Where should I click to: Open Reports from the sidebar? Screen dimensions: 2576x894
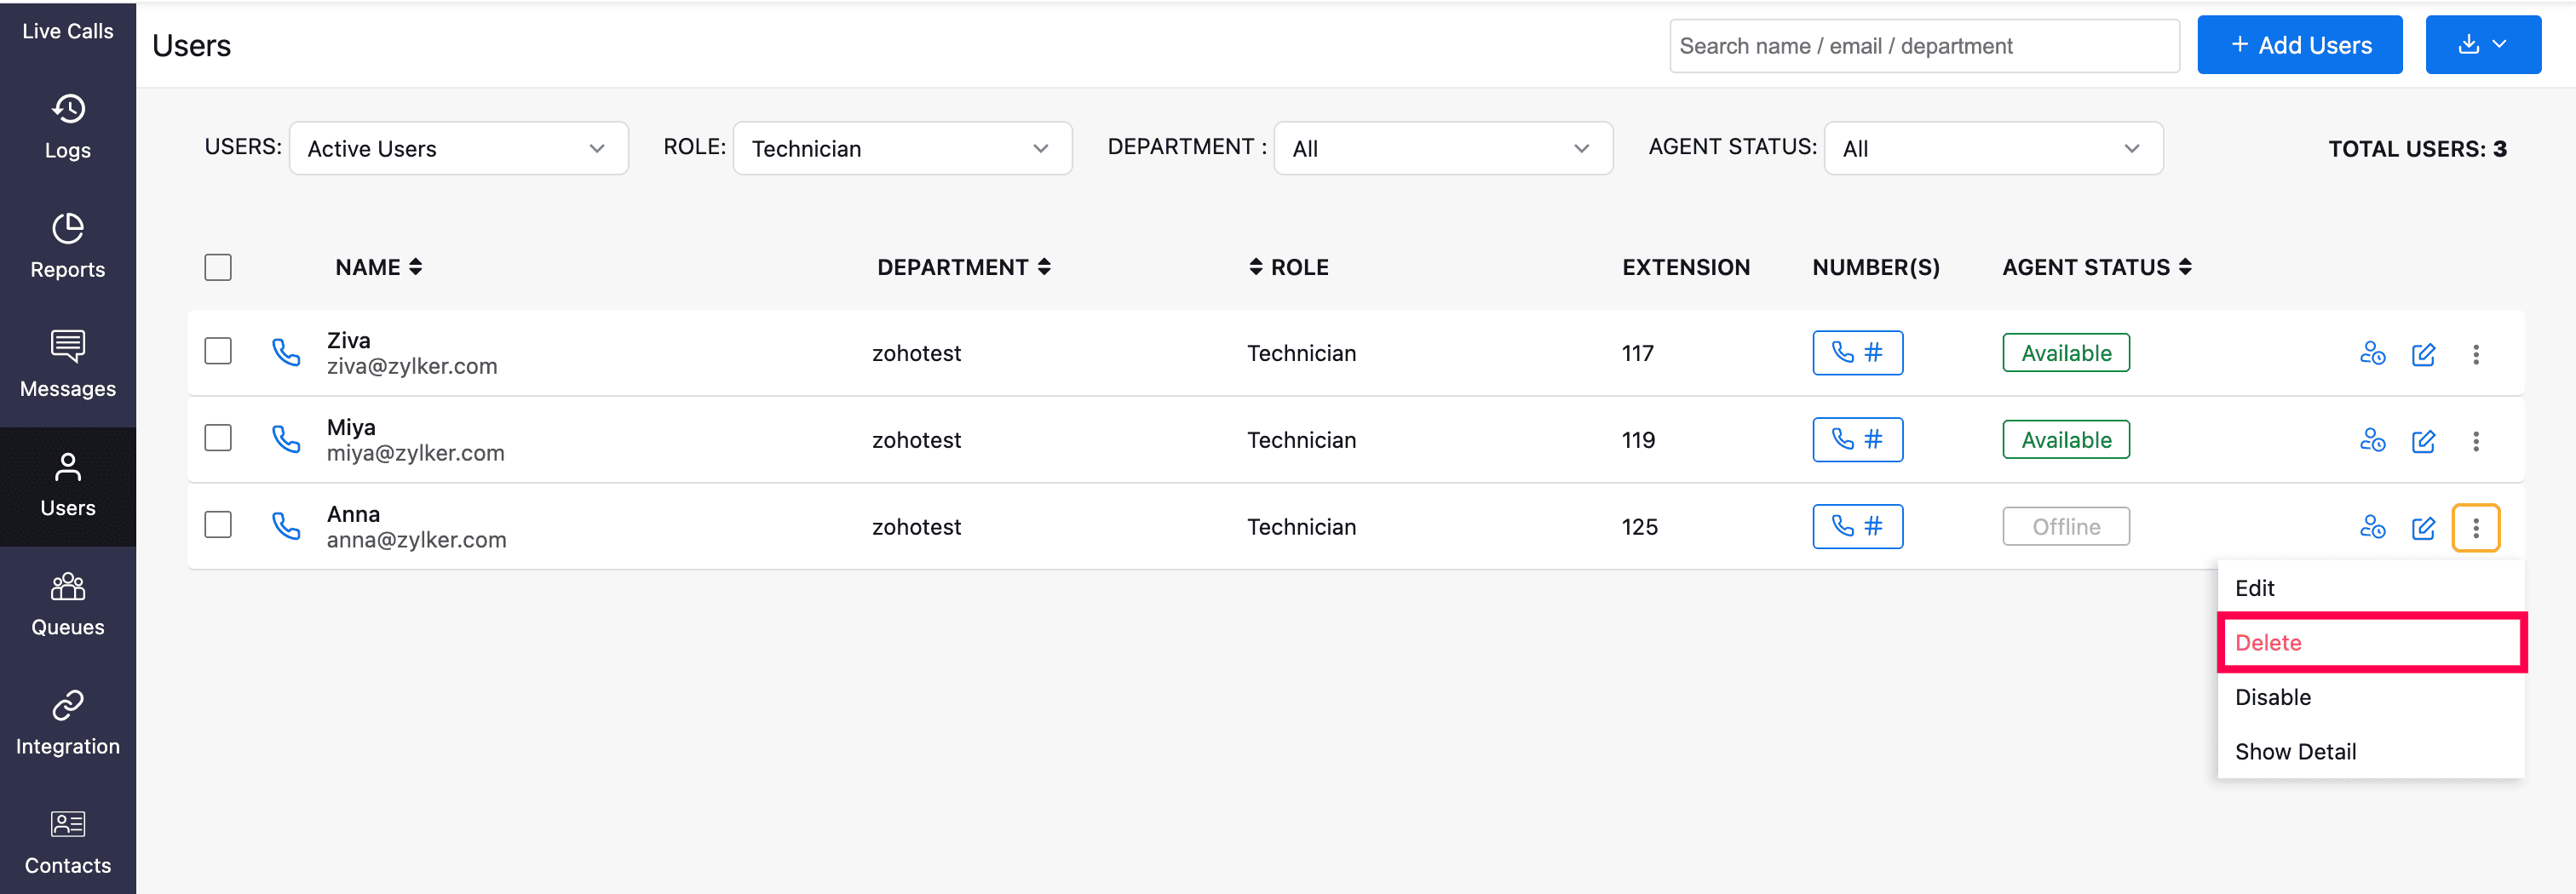[68, 246]
